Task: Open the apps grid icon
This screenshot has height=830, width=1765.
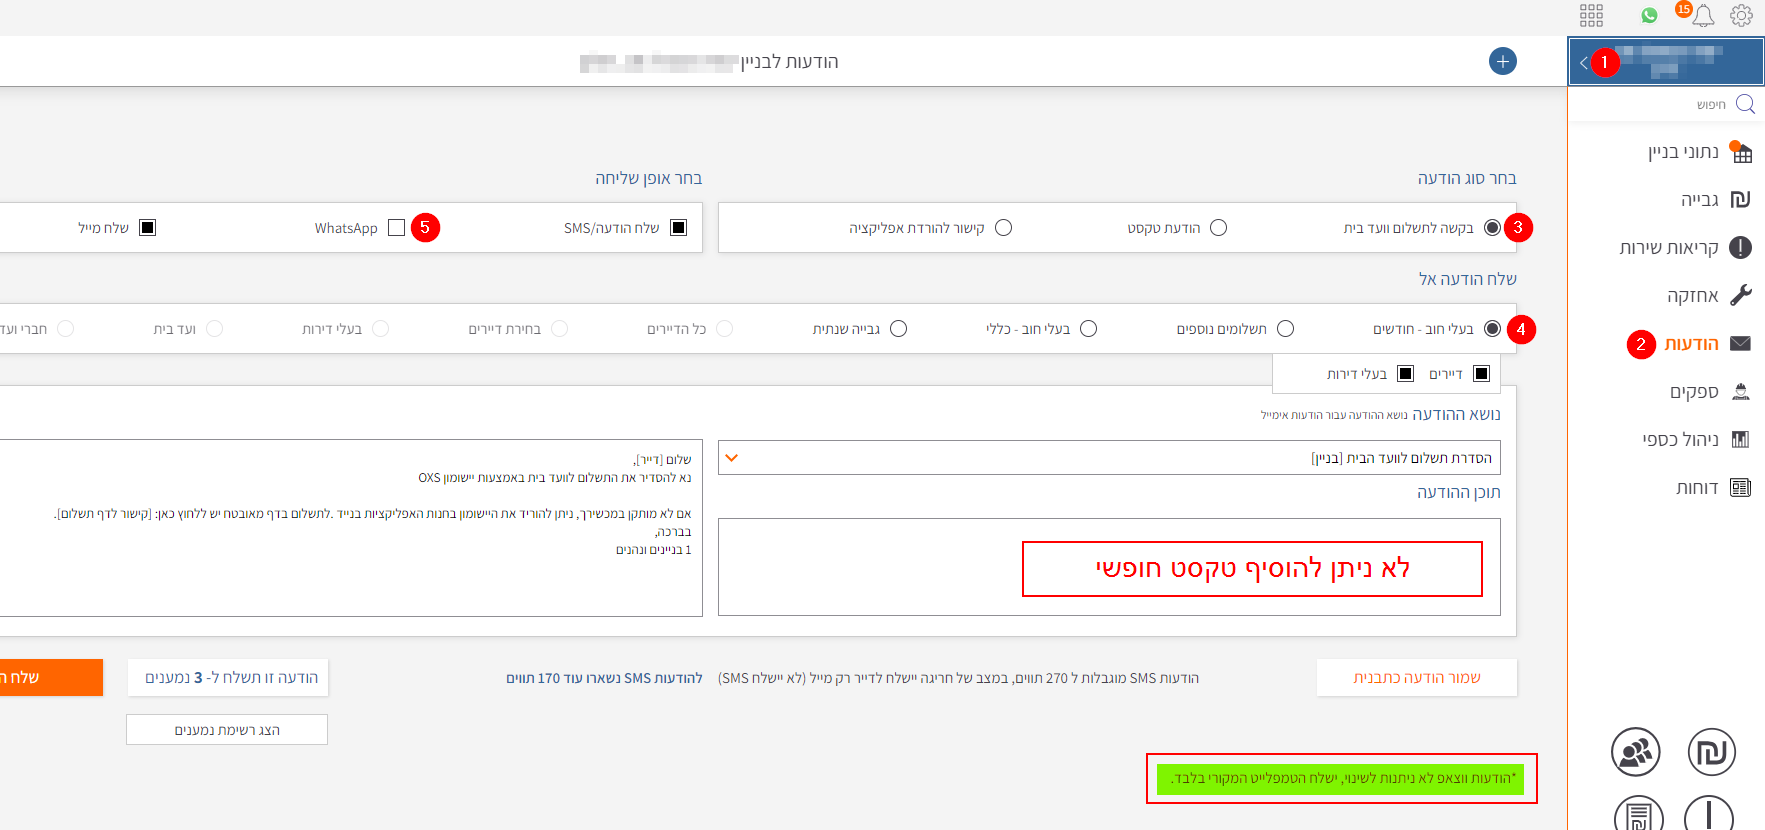Action: 1591,15
